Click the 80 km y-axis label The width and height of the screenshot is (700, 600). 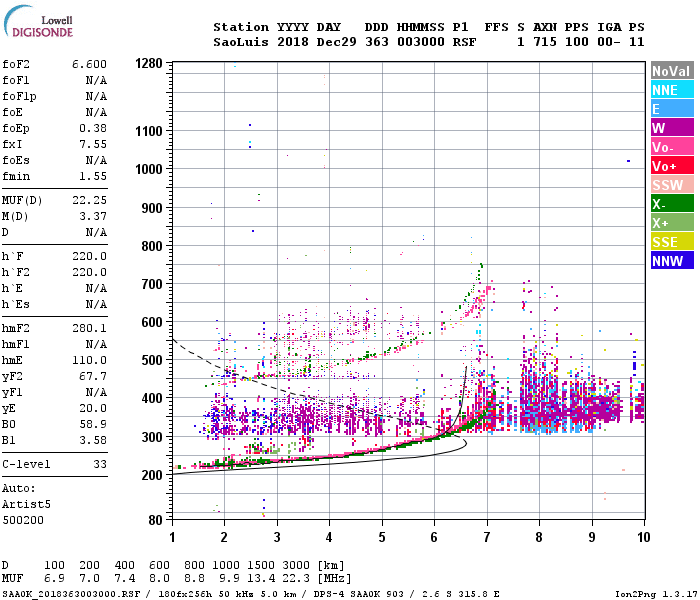tap(155, 520)
